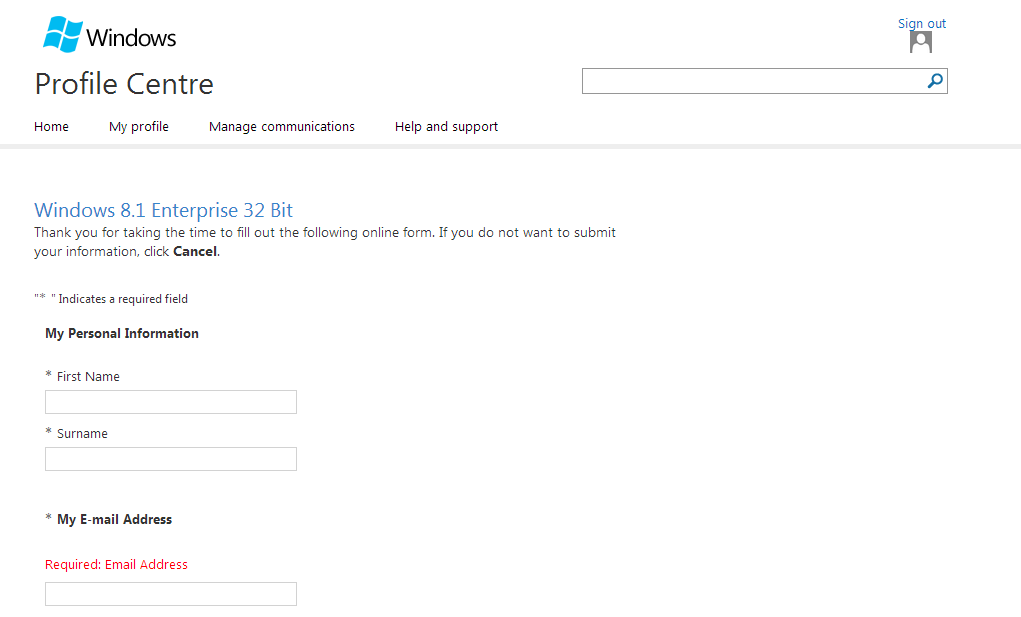Click the Indicates a required field note
Image resolution: width=1021 pixels, height=617 pixels.
coord(111,299)
